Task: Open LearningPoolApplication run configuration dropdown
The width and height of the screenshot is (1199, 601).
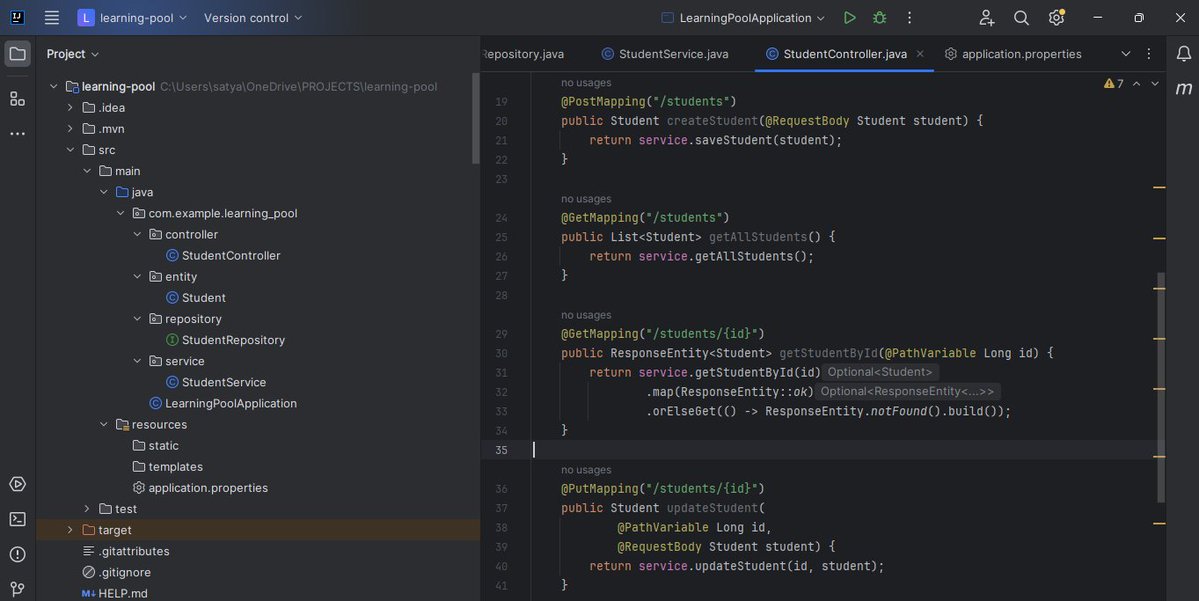Action: point(743,18)
